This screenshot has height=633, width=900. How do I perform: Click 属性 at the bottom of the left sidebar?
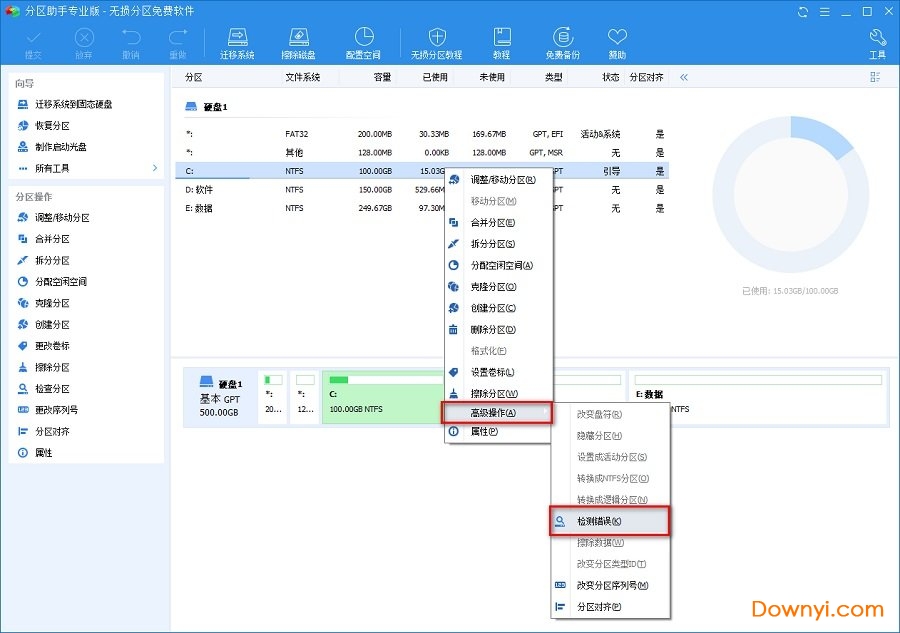(x=43, y=453)
